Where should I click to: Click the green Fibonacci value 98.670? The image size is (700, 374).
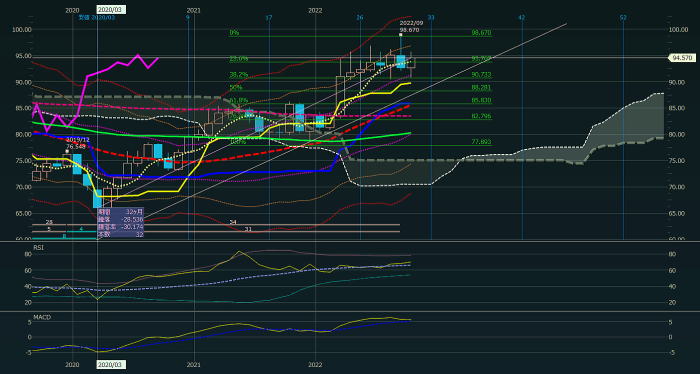point(481,33)
